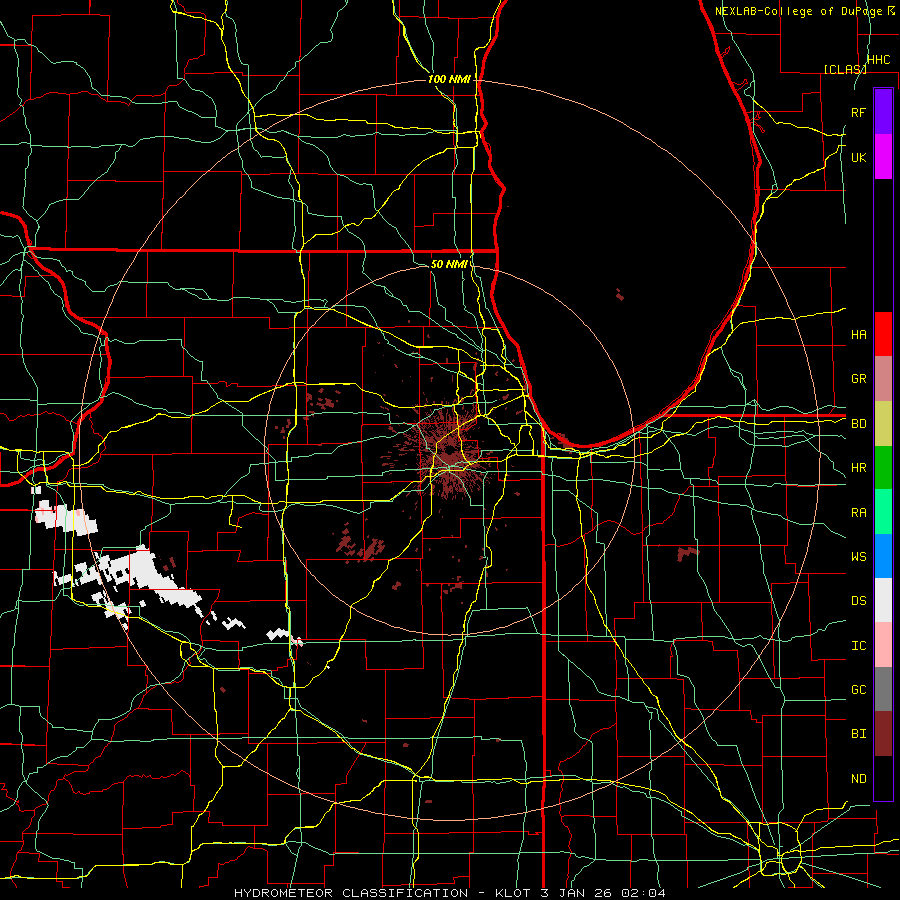Click the KLOT radar site identifier
Screen dimensions: 900x900
[x=514, y=893]
